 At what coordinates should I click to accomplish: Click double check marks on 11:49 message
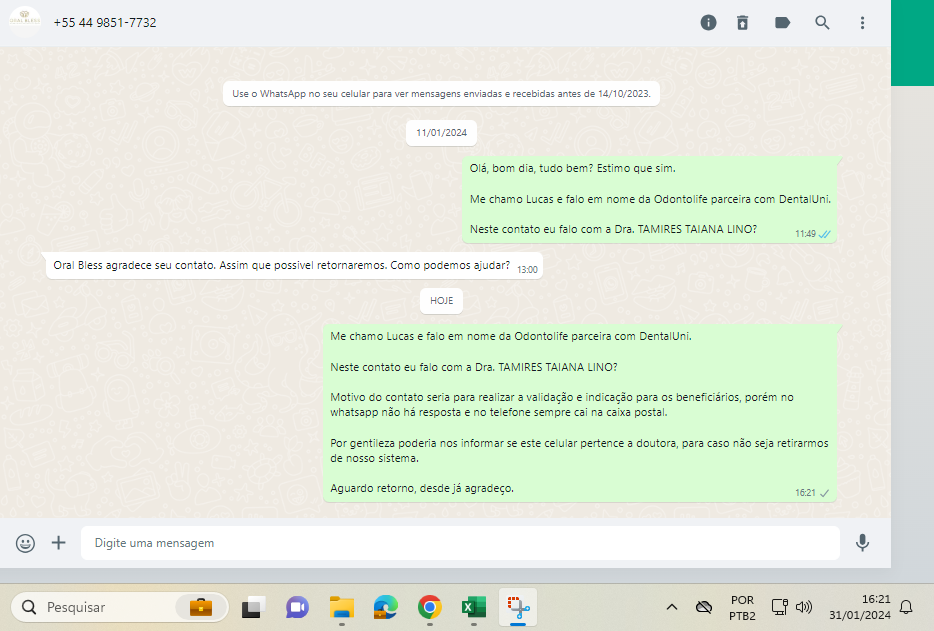824,234
